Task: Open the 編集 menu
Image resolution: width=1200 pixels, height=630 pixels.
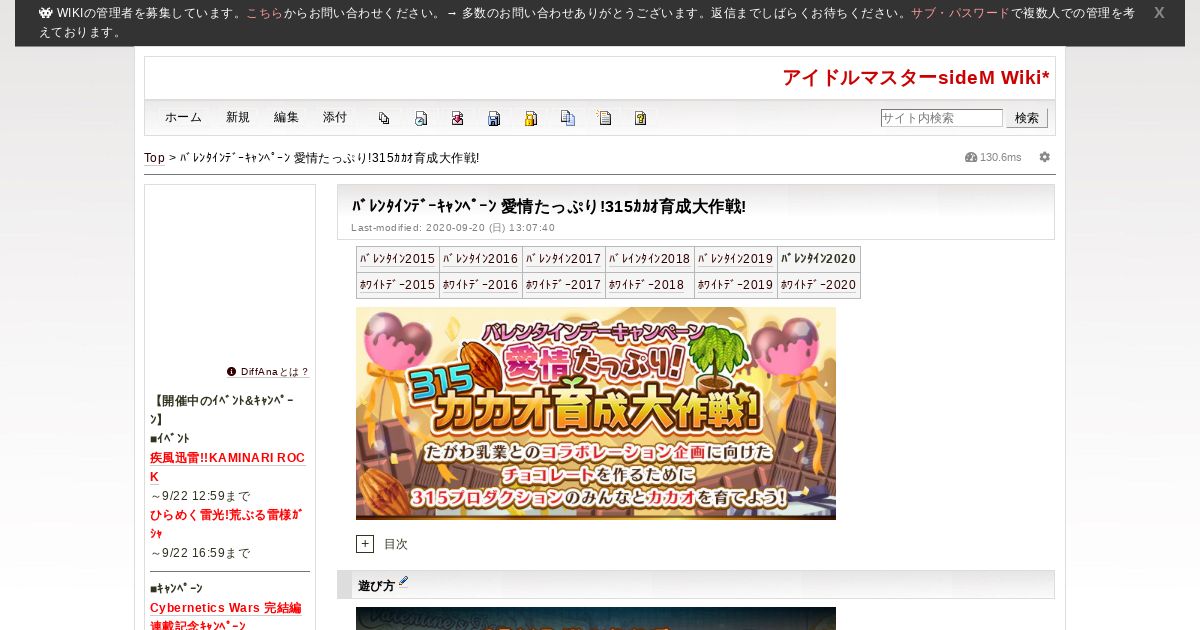Action: 286,117
